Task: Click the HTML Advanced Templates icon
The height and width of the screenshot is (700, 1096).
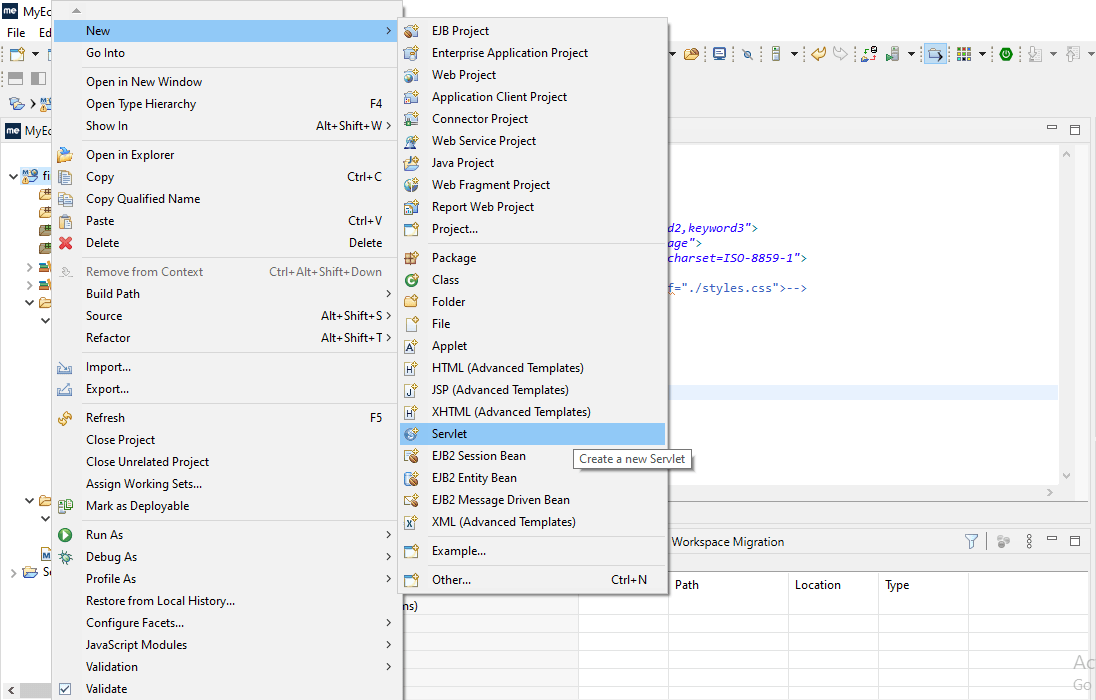Action: pos(412,368)
